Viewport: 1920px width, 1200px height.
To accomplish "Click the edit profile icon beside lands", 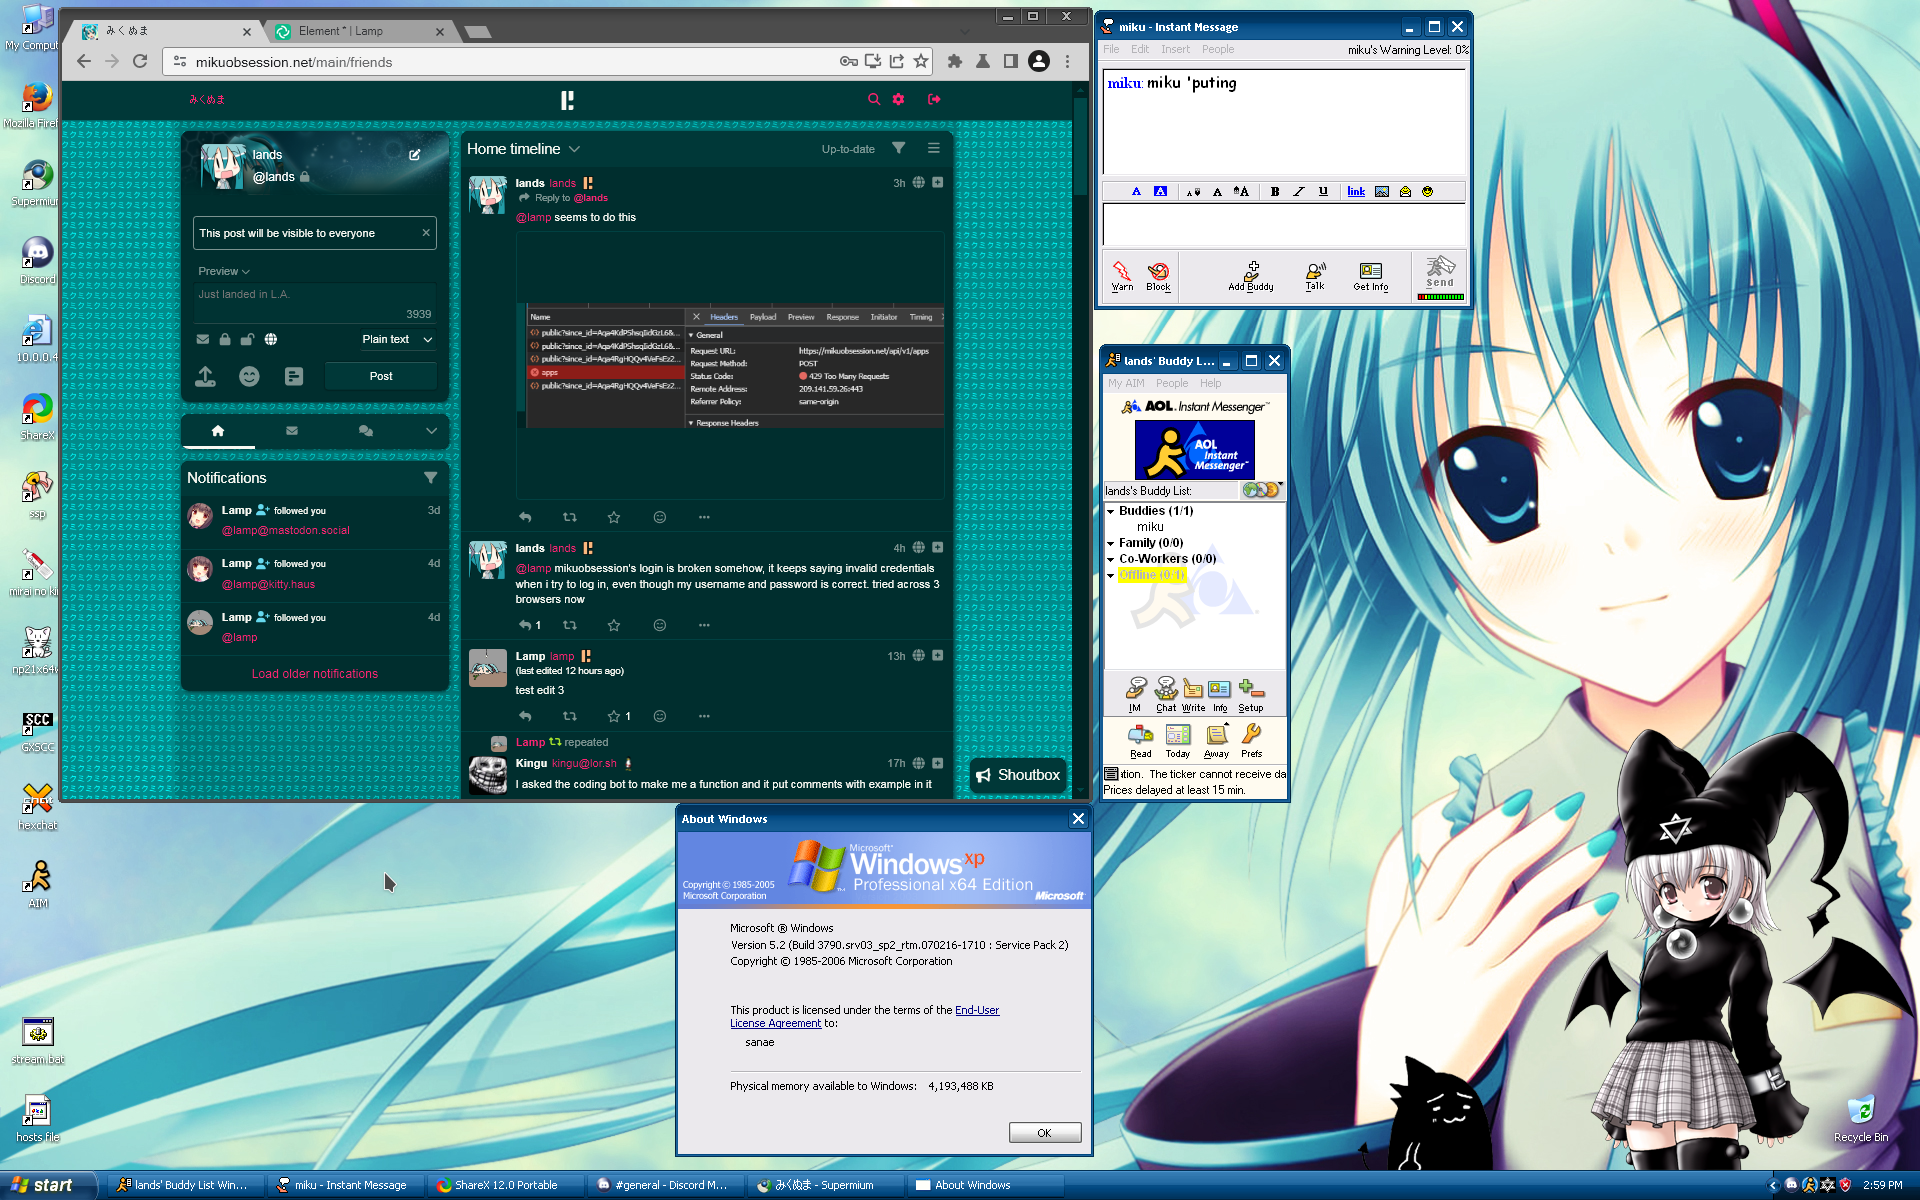I will [x=414, y=155].
